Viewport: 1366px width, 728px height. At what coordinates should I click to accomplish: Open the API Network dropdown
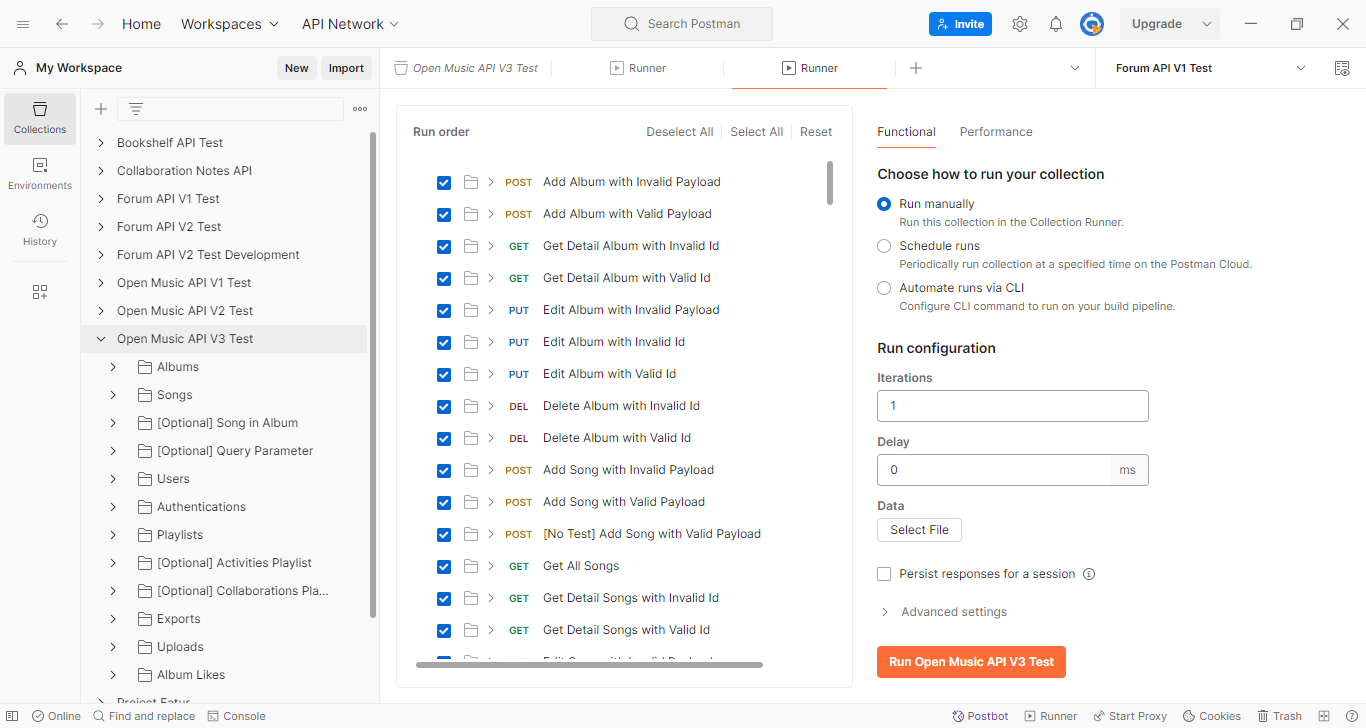pos(351,24)
